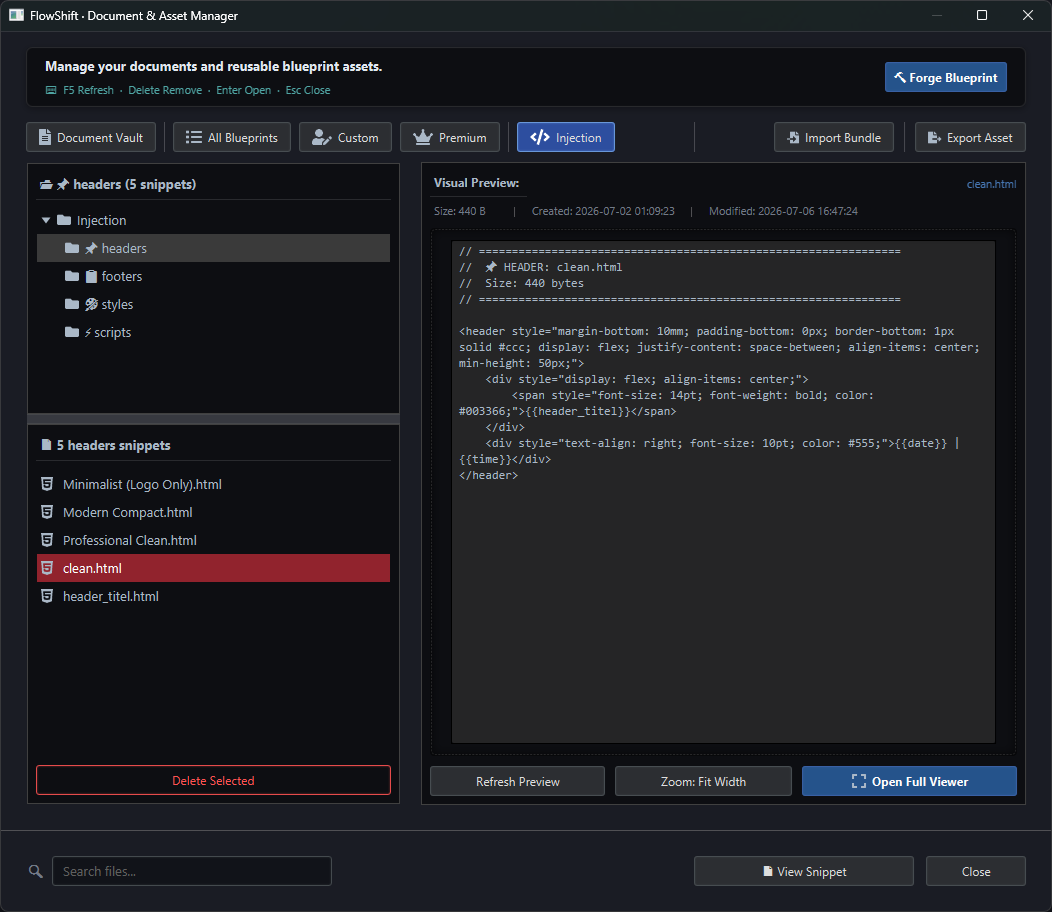This screenshot has height=912, width=1052.
Task: Focus the Search files input field
Action: point(192,871)
